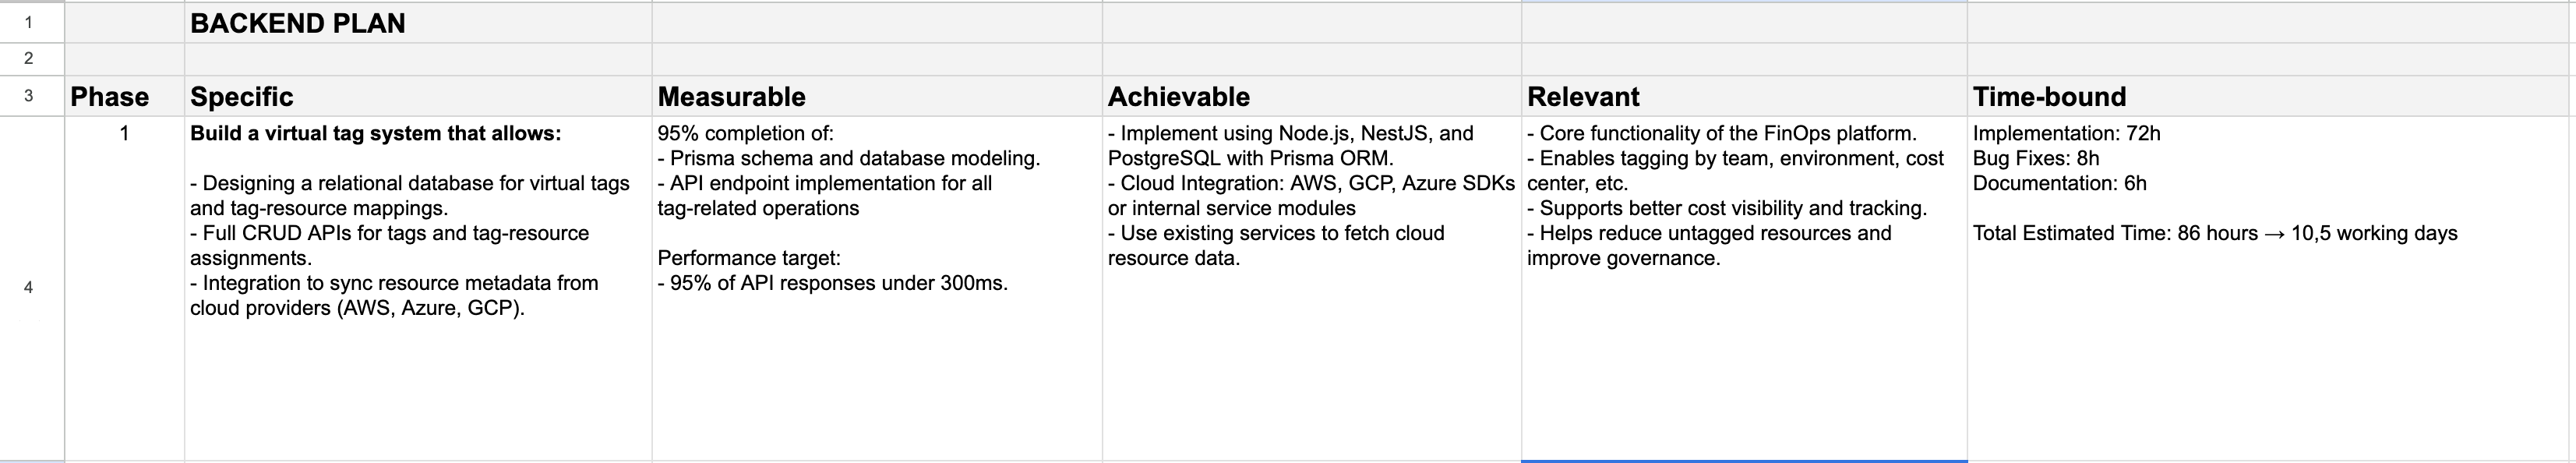
Task: Click the Time-bound header cell
Action: coord(2270,96)
